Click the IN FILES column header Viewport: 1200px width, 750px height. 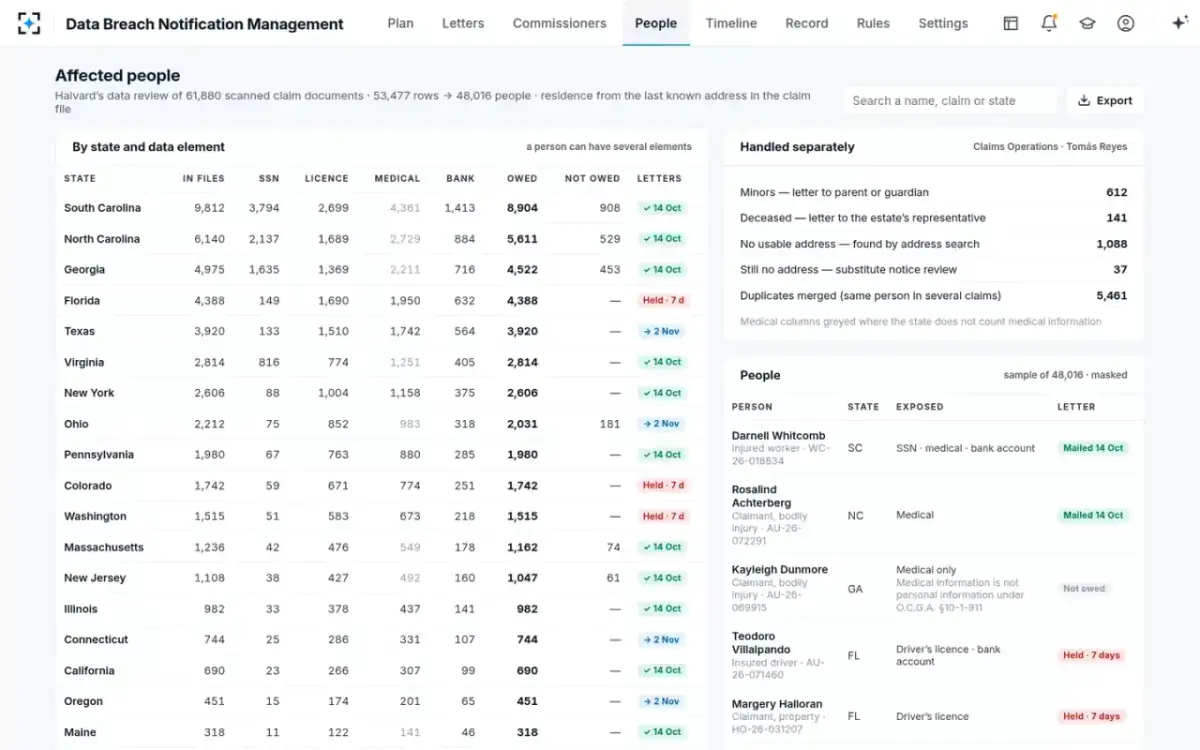coord(203,179)
